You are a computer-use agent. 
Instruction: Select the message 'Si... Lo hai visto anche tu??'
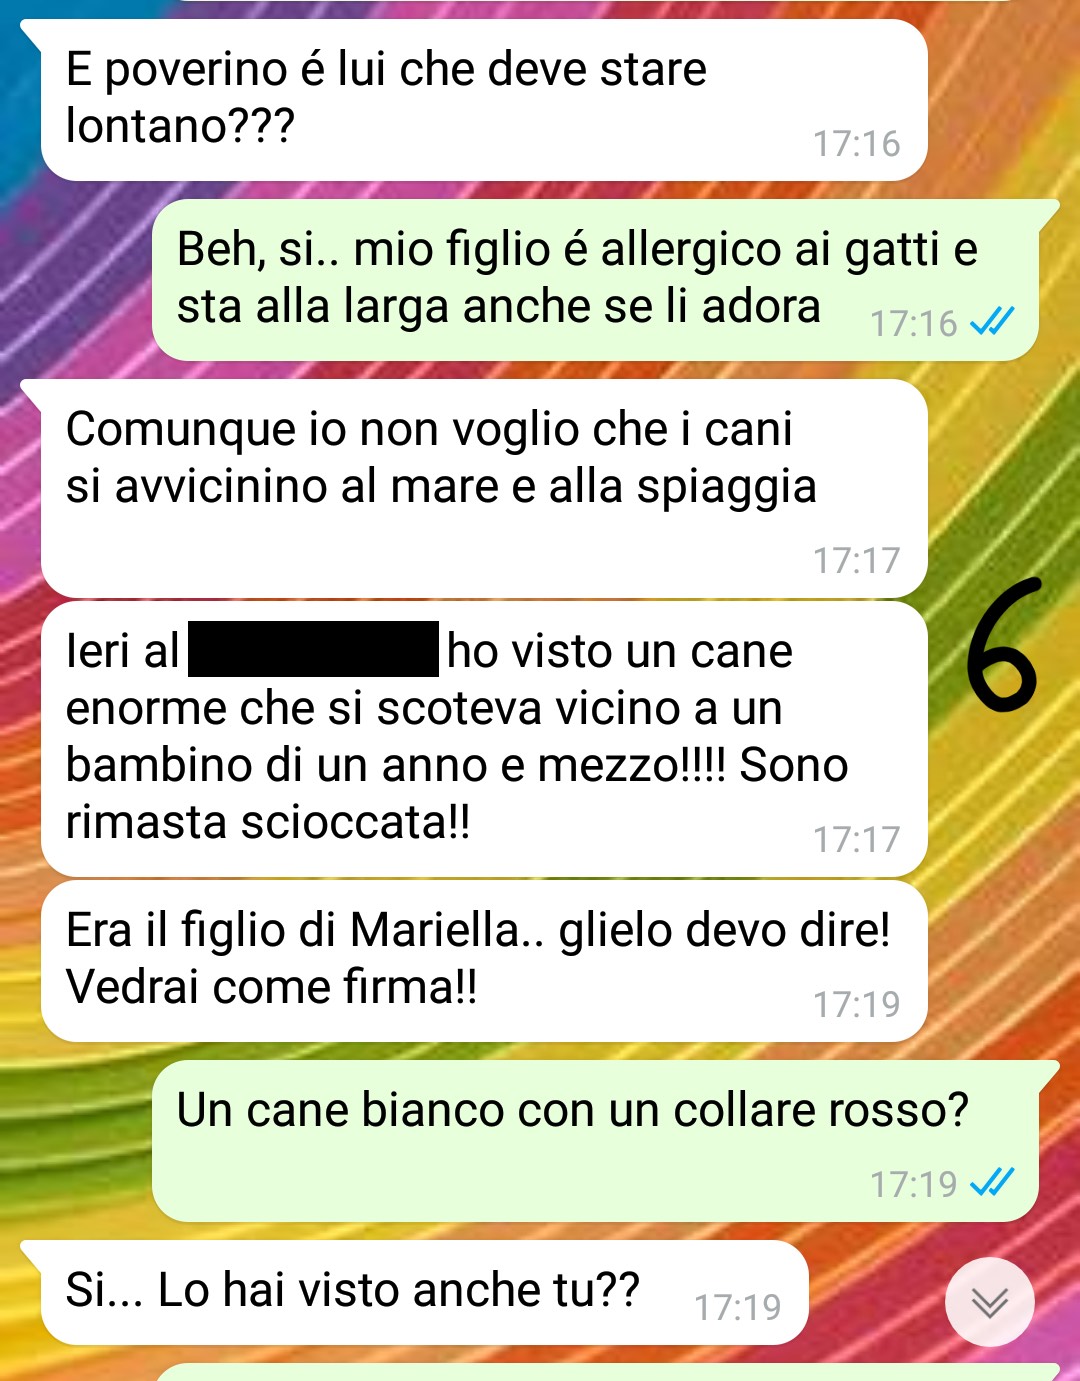pos(424,1293)
